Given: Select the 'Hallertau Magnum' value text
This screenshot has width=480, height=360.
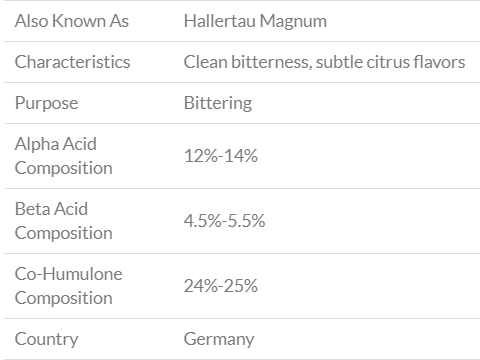Looking at the screenshot, I should click(x=255, y=21).
